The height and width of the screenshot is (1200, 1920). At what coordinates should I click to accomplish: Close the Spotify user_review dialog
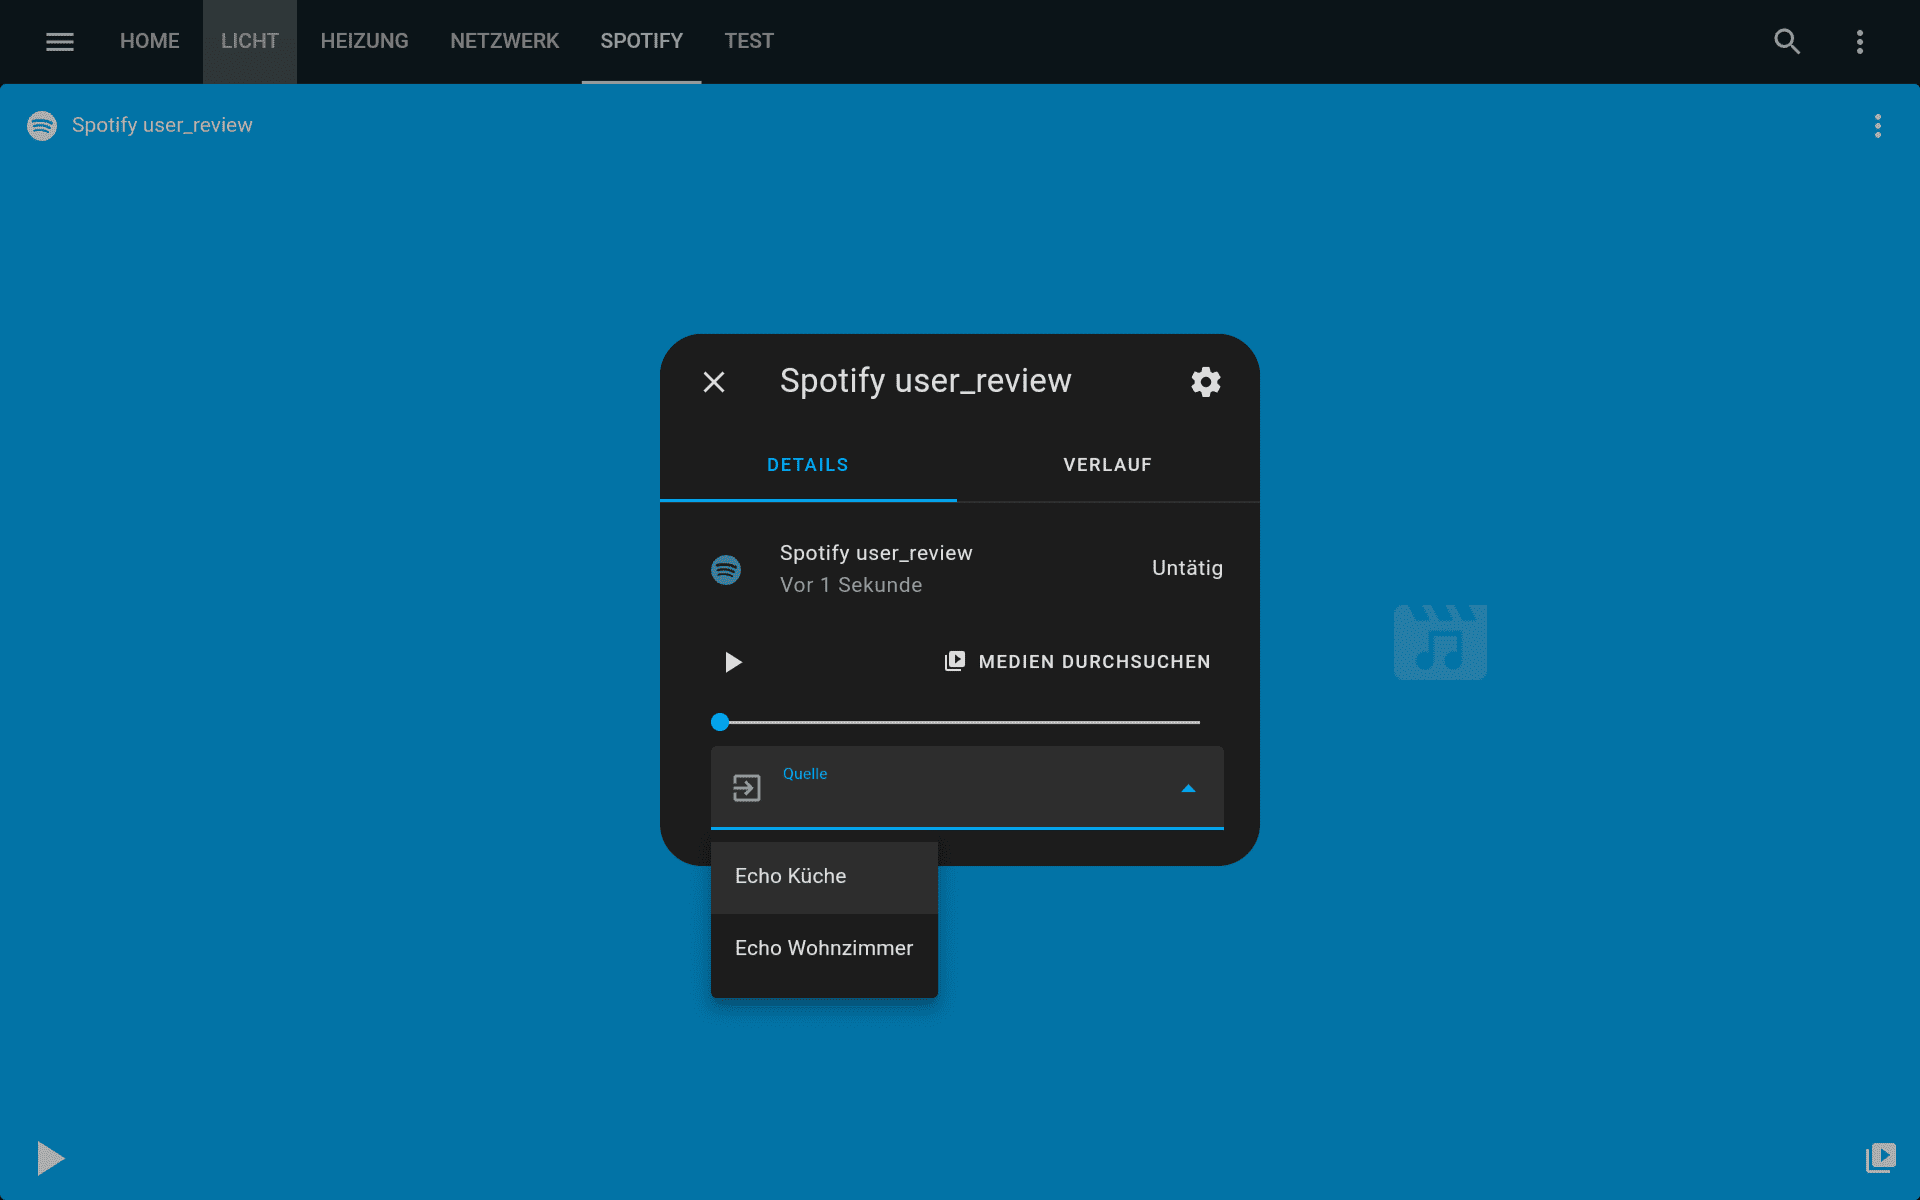pos(714,382)
